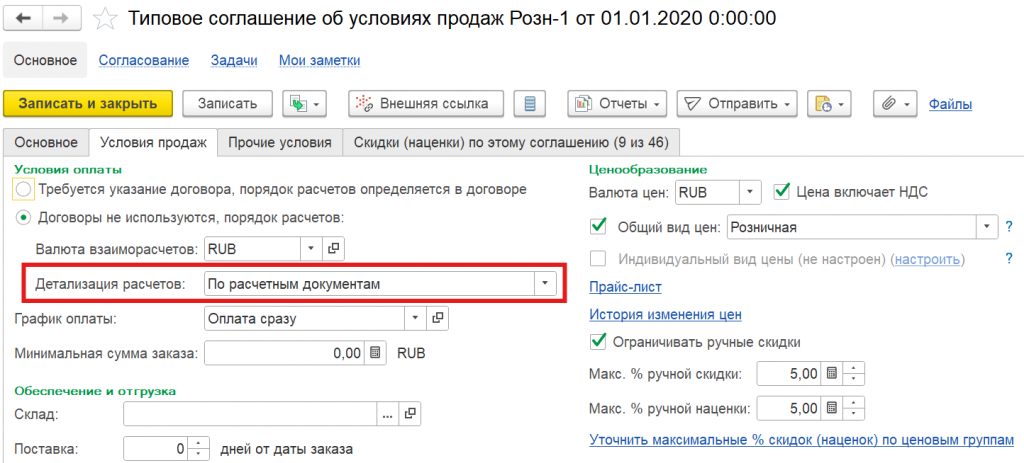Toggle Общий вид цен checkbox
This screenshot has width=1024, height=463.
click(598, 227)
